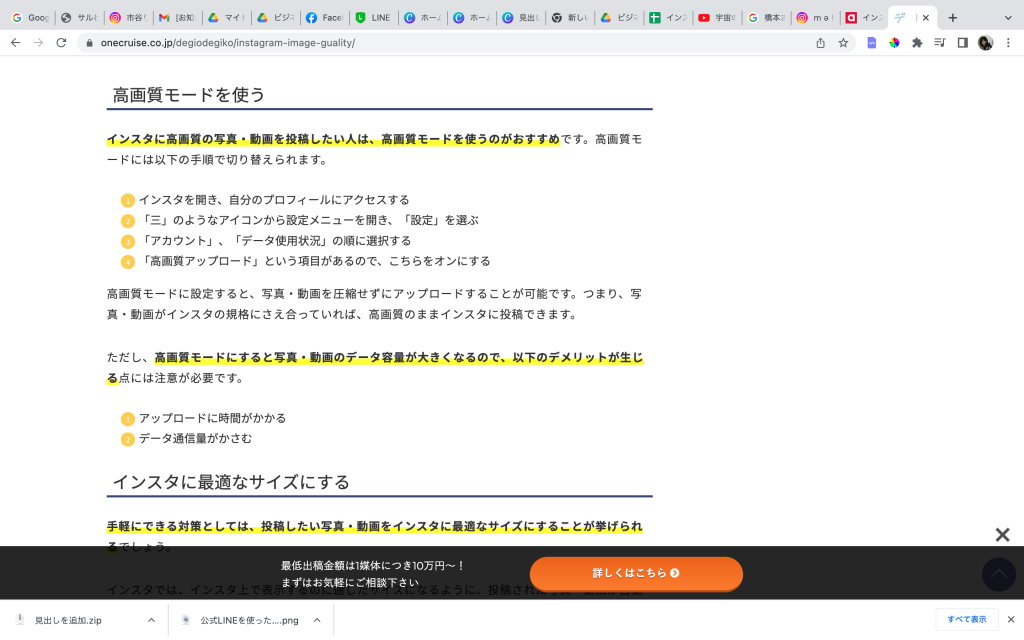Switch to the Facebook tab

tap(325, 18)
